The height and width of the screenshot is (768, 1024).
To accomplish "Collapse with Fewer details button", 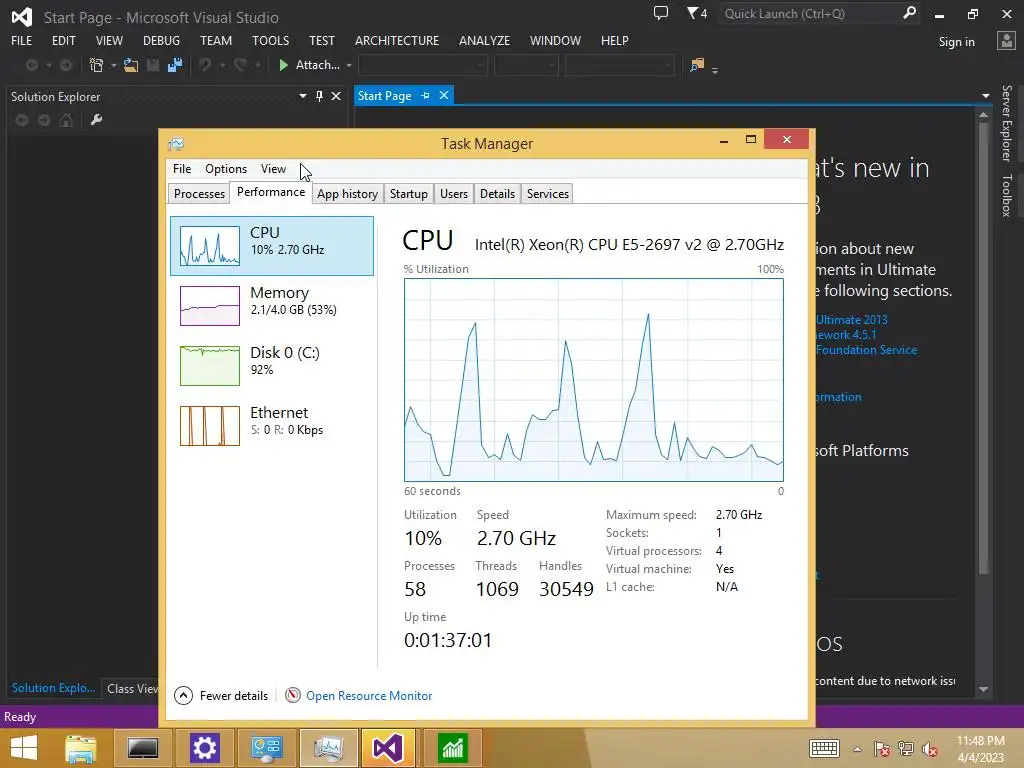I will tap(221, 696).
